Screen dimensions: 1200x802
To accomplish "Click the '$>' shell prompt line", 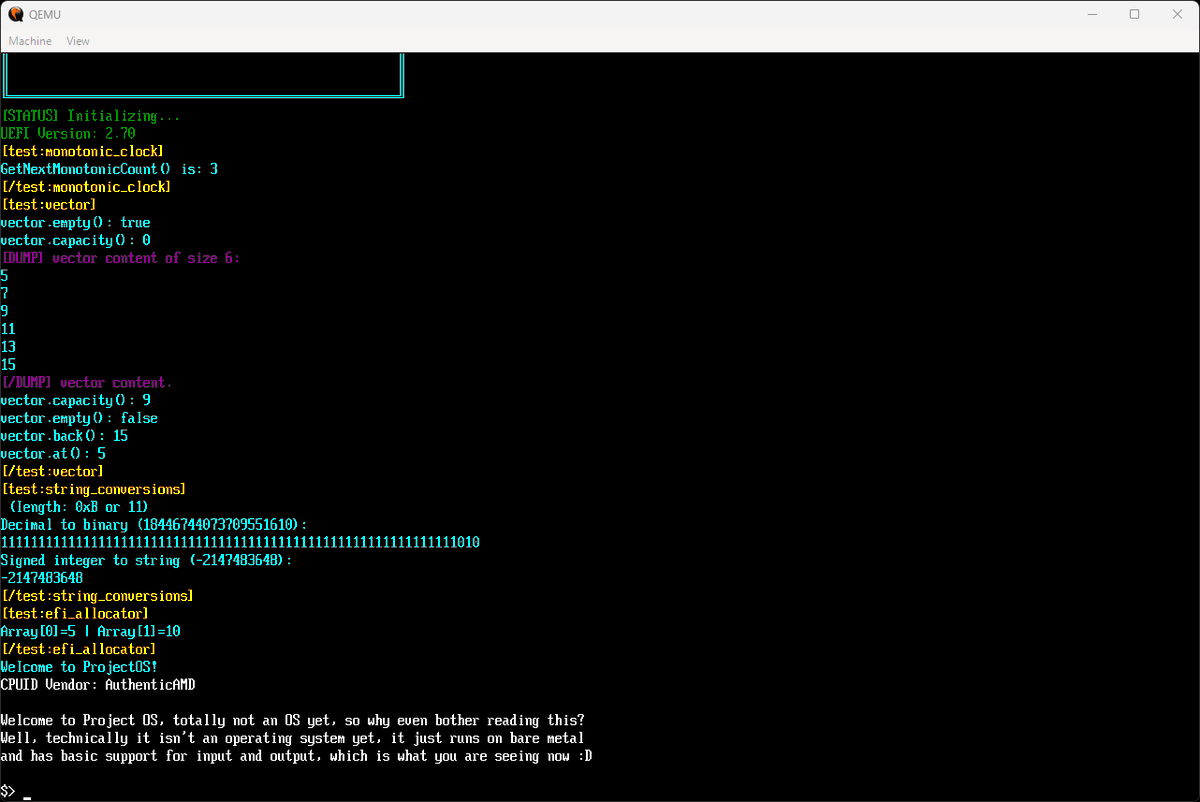I will pyautogui.click(x=16, y=792).
